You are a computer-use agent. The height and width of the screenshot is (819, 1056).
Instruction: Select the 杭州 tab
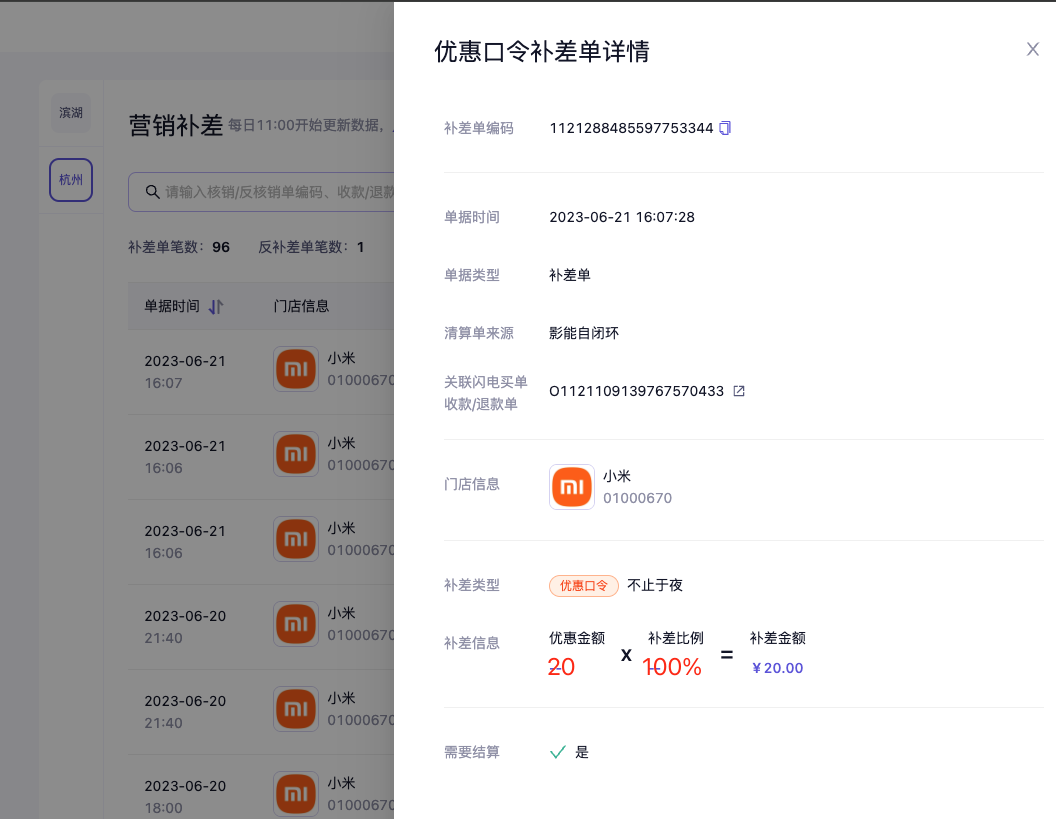71,180
